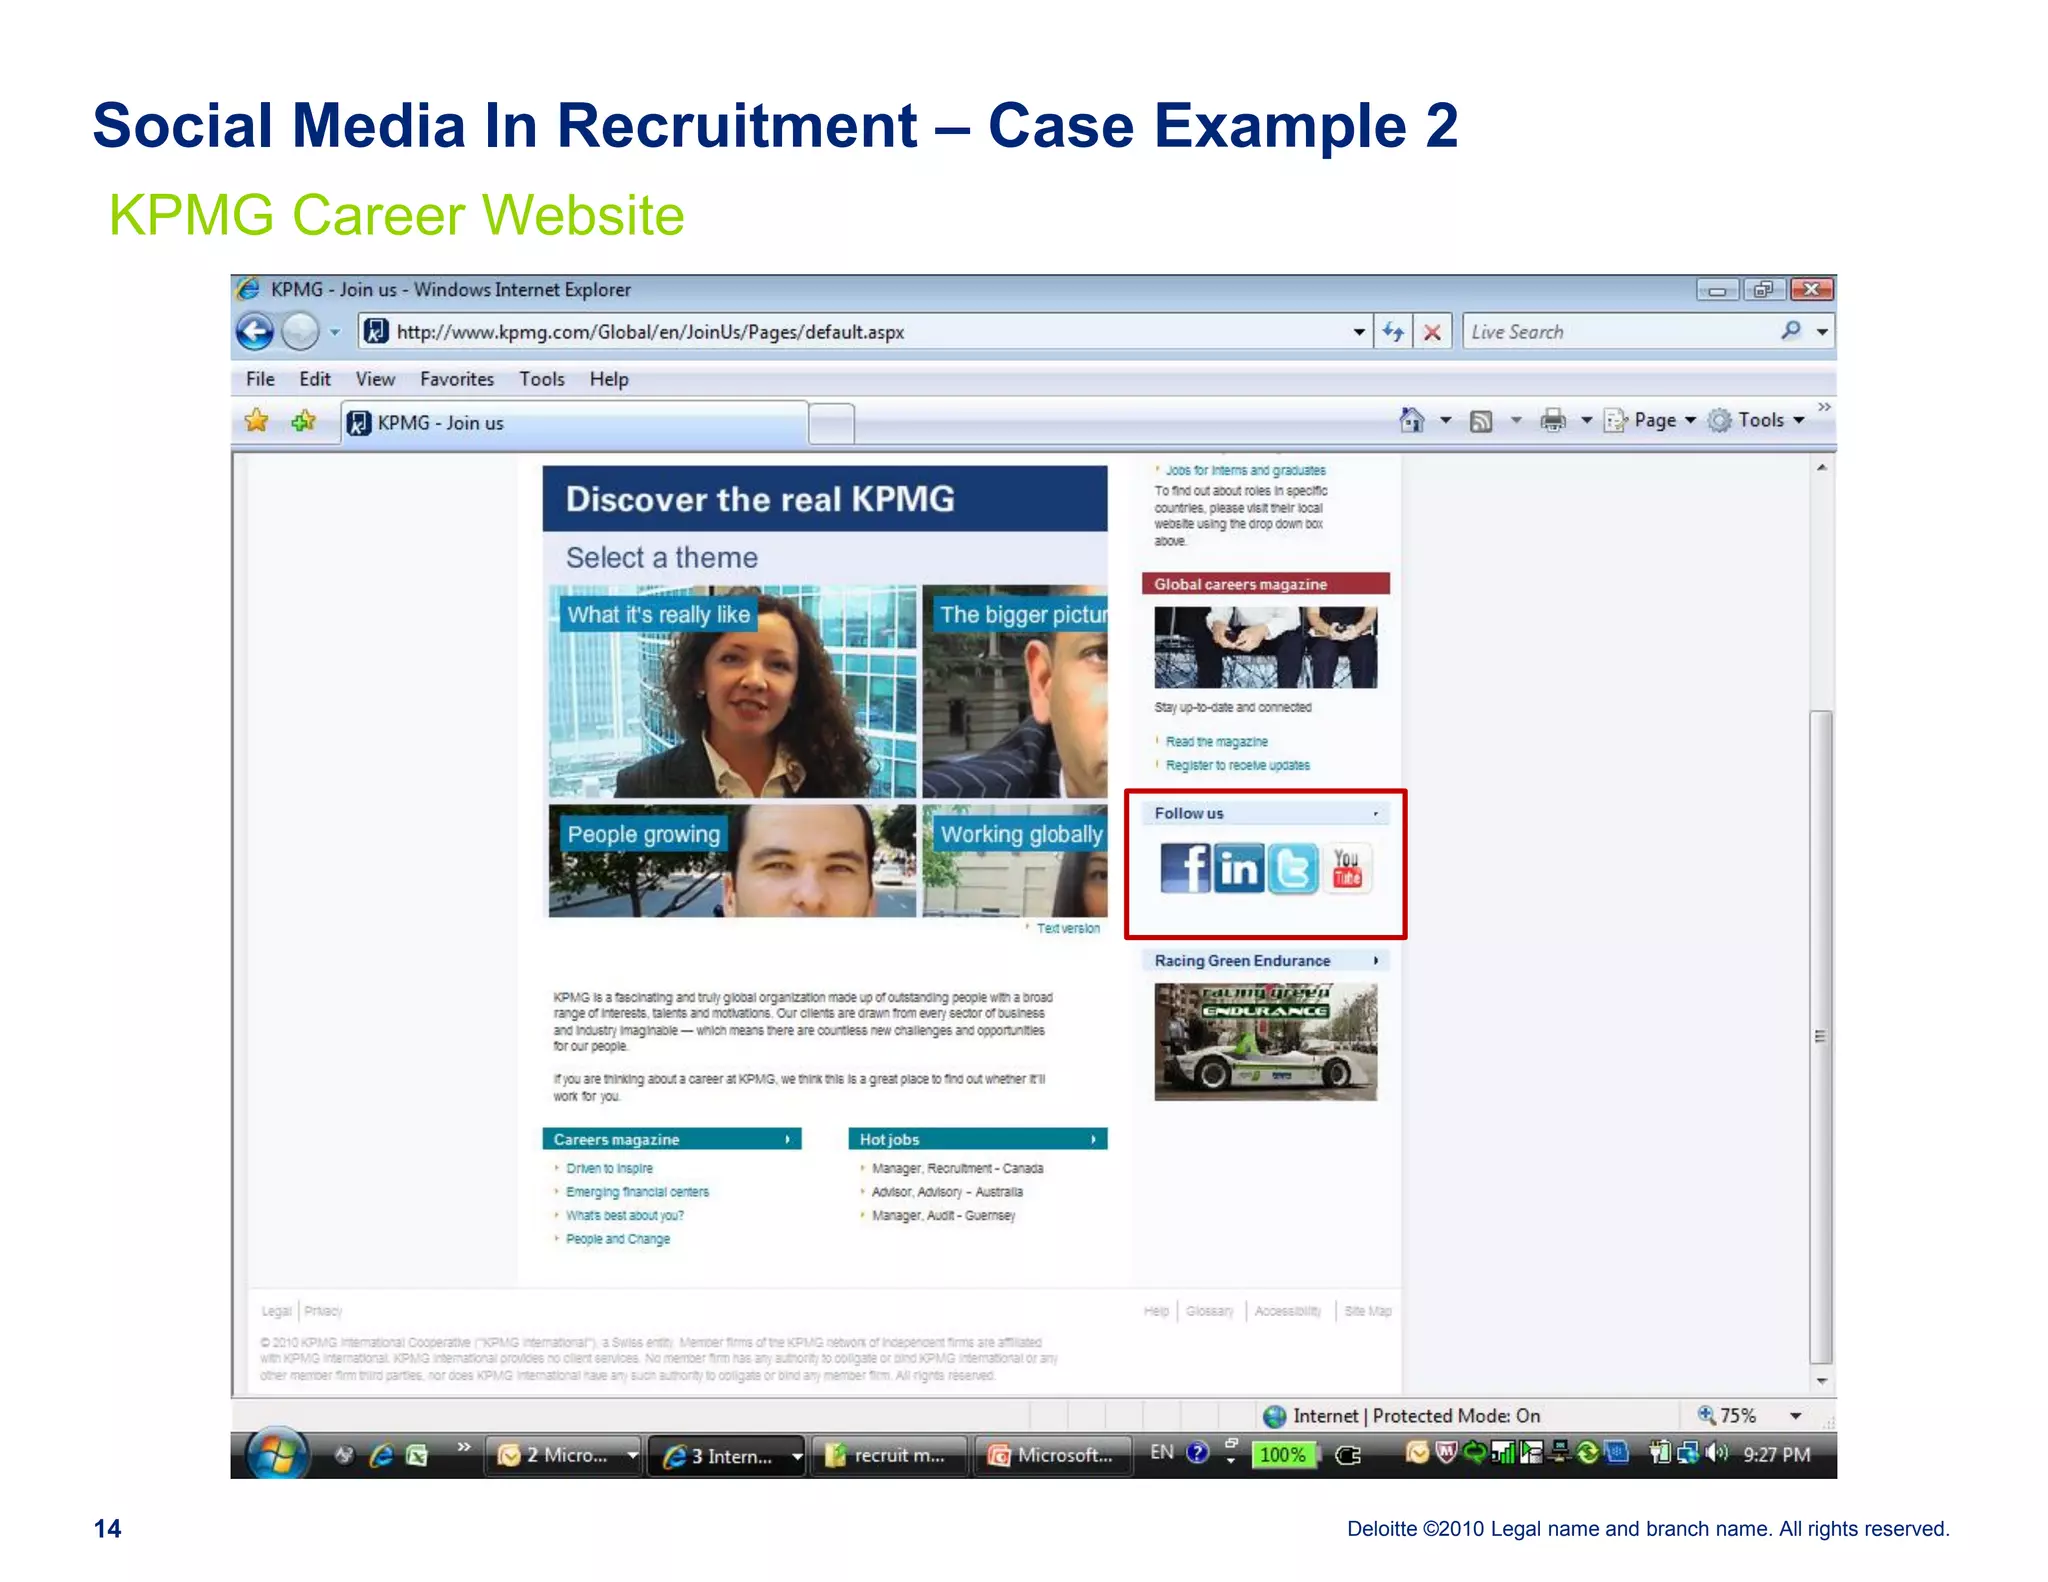Open Favorites Center yellow star icon
The image size is (2048, 1582).
point(257,421)
